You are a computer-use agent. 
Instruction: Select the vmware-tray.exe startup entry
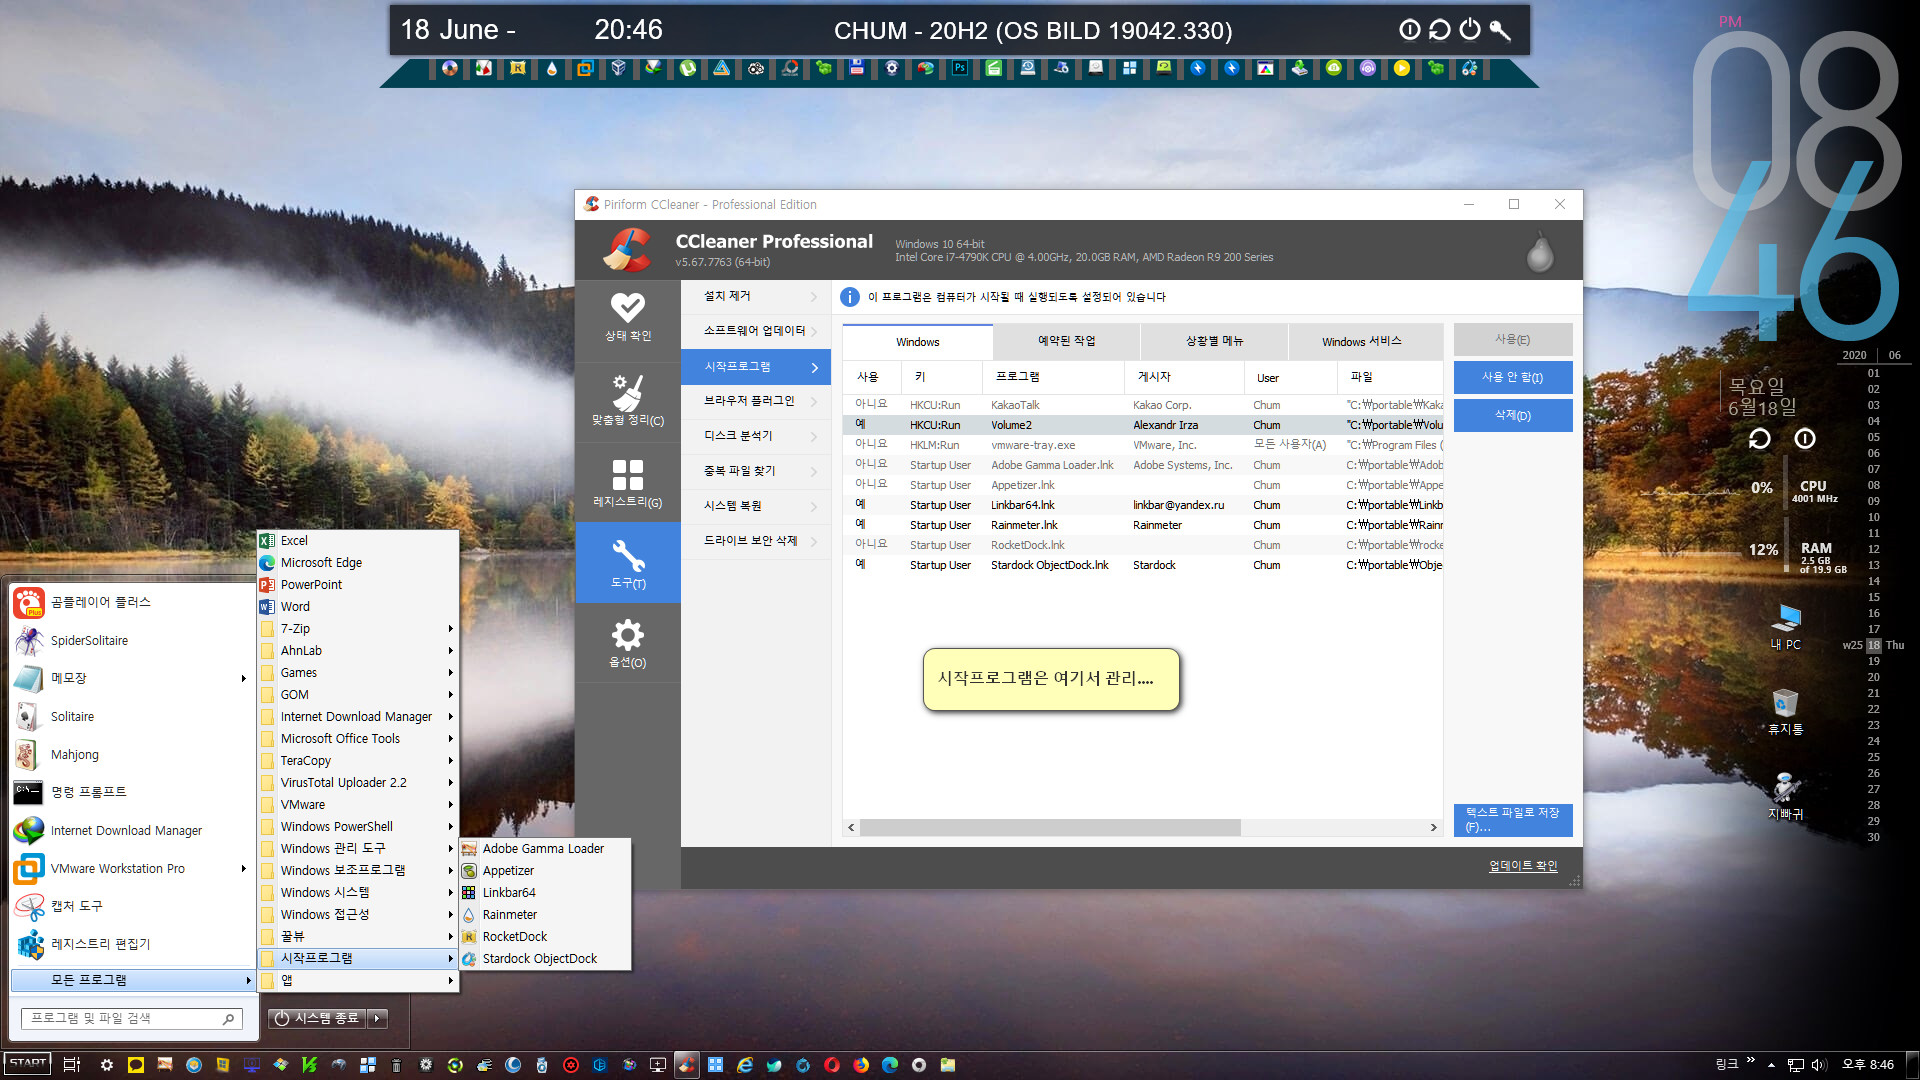(1142, 445)
